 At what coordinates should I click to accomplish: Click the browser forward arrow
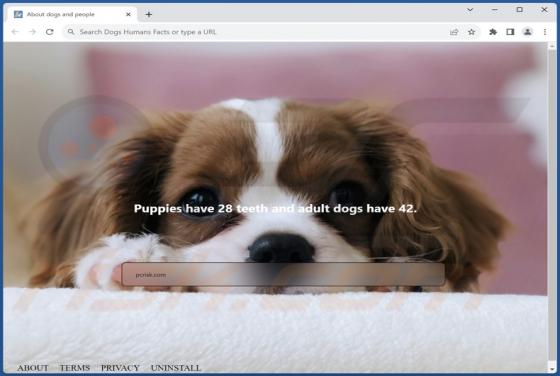pos(32,32)
